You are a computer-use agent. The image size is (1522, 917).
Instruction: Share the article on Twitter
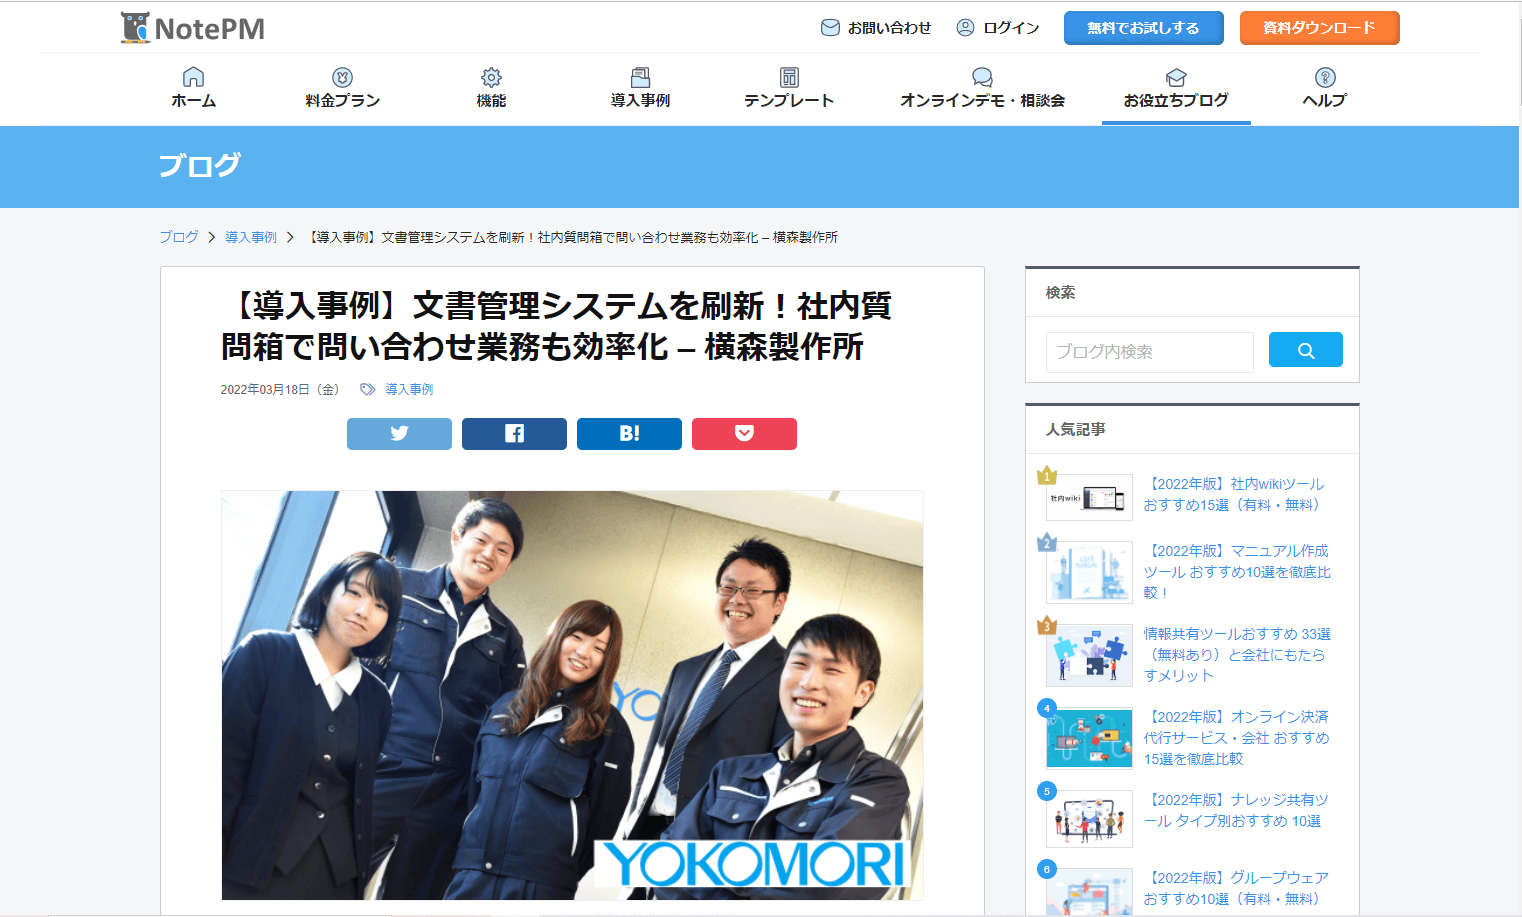coord(399,434)
